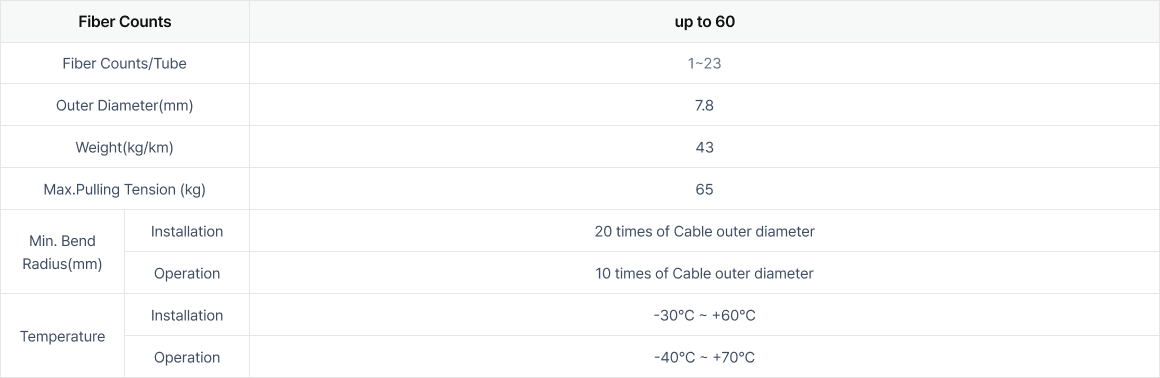Click Operation under Min. Bend Radius
Screen dimensions: 1160x378
(186, 274)
